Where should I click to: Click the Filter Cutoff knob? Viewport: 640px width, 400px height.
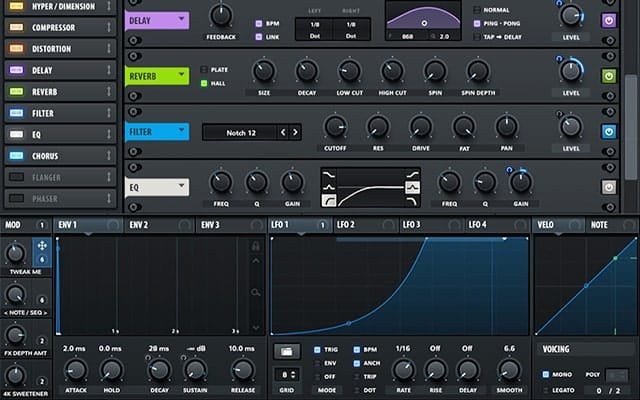click(336, 127)
